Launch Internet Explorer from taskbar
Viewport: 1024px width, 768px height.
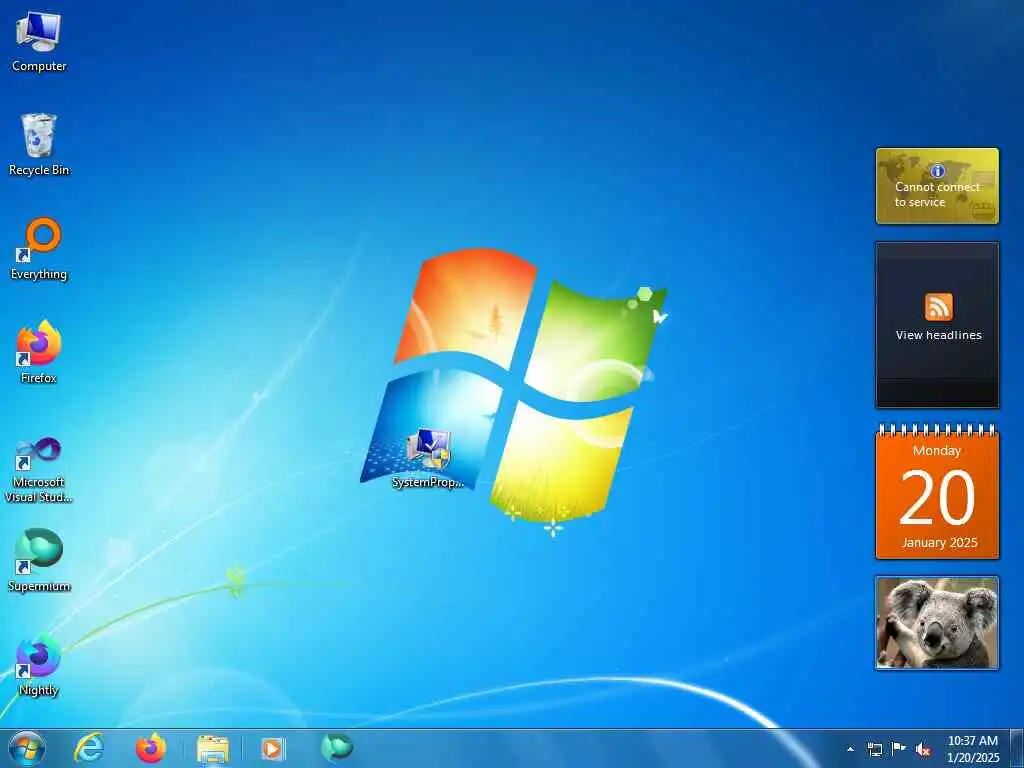click(x=88, y=748)
